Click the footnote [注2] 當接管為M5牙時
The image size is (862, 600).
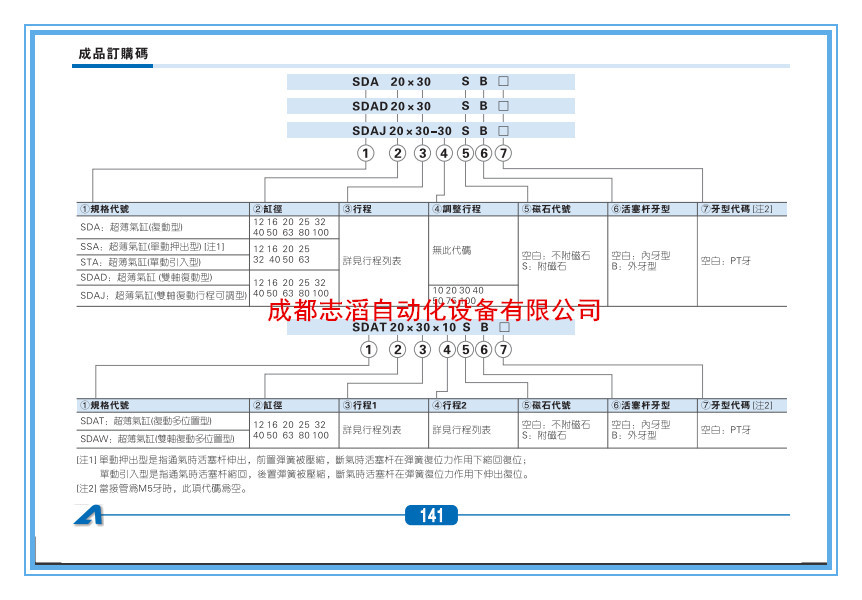(x=162, y=488)
